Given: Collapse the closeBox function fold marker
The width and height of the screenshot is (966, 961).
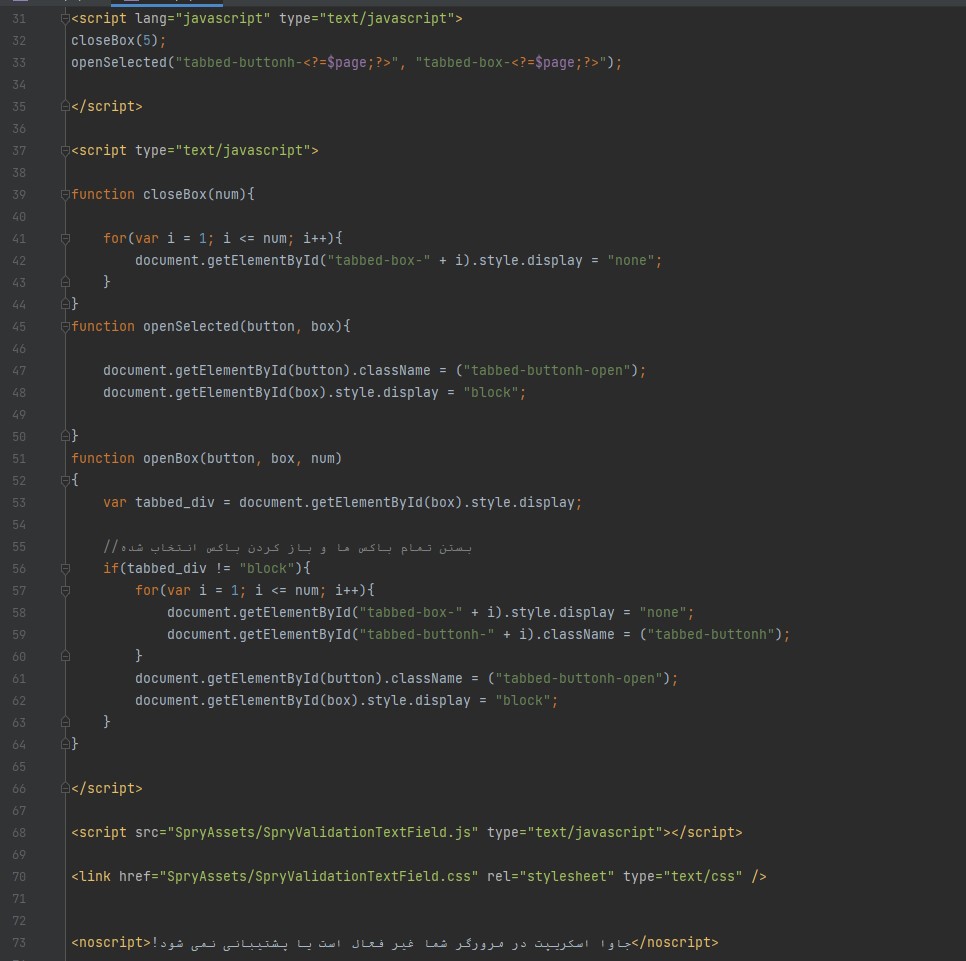Looking at the screenshot, I should [x=66, y=195].
